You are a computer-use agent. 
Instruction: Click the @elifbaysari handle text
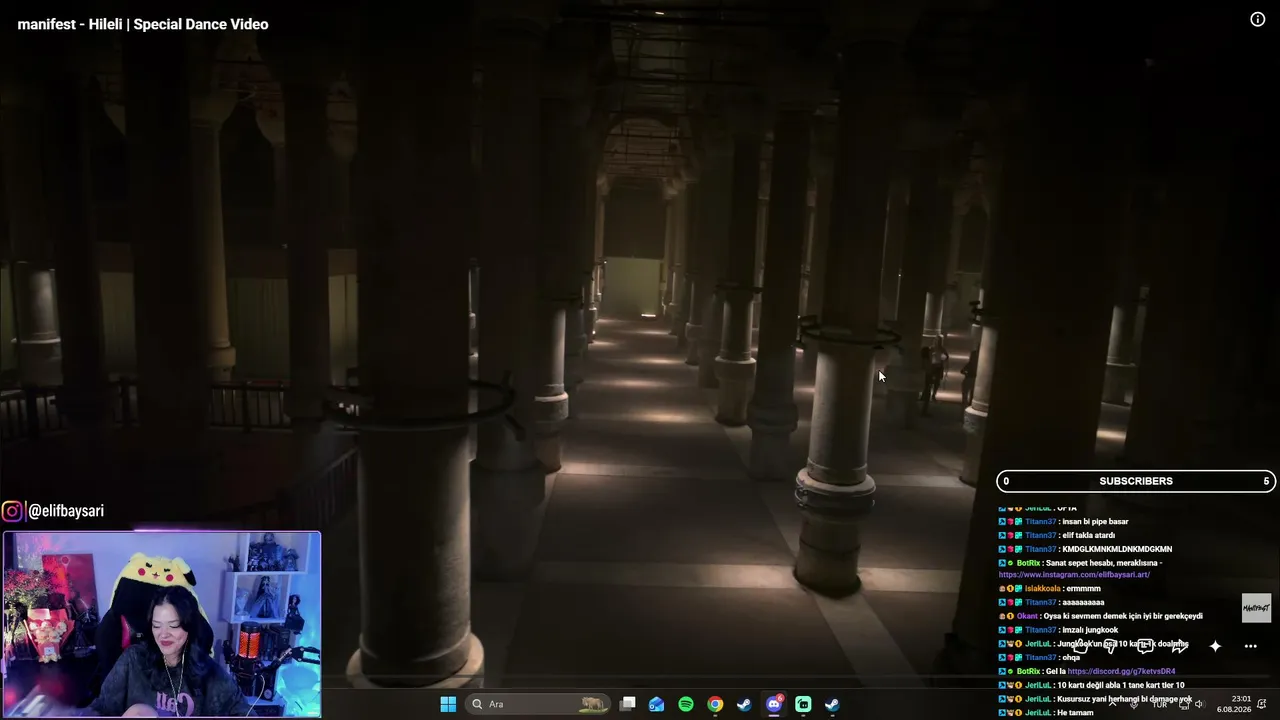coord(66,511)
